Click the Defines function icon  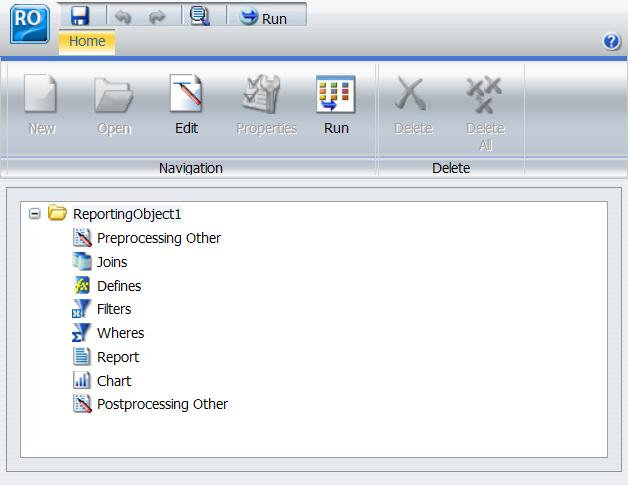(x=82, y=285)
